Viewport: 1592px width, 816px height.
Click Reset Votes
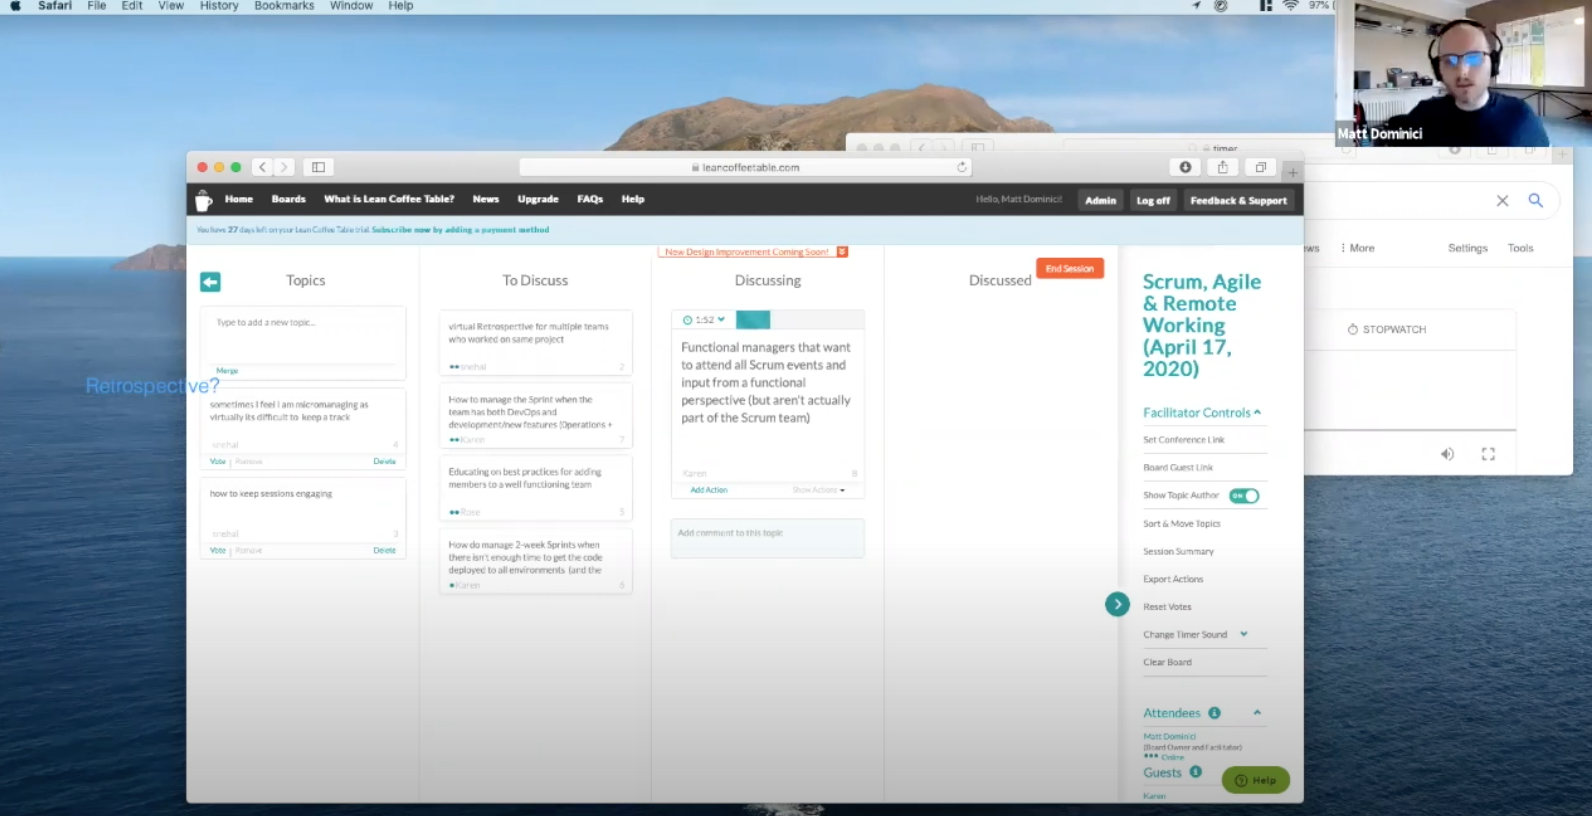(1167, 607)
